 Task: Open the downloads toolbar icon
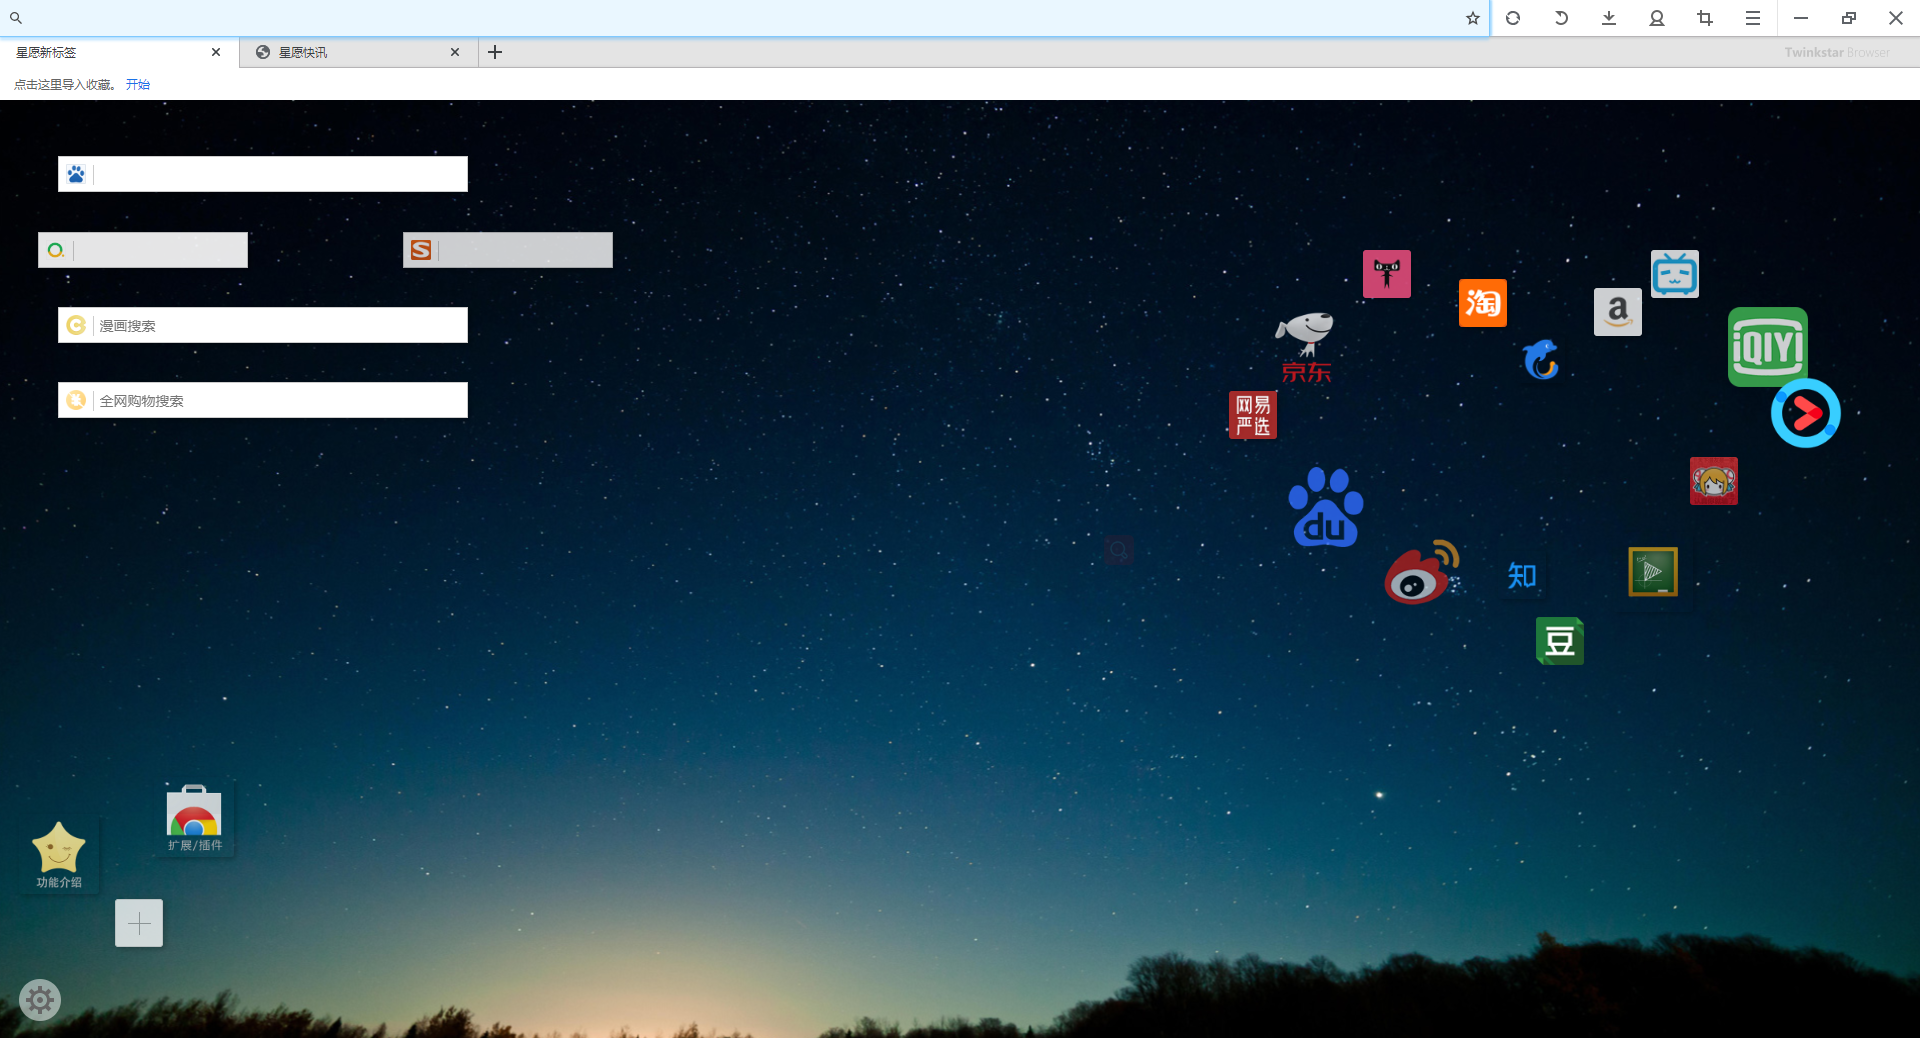pos(1609,18)
